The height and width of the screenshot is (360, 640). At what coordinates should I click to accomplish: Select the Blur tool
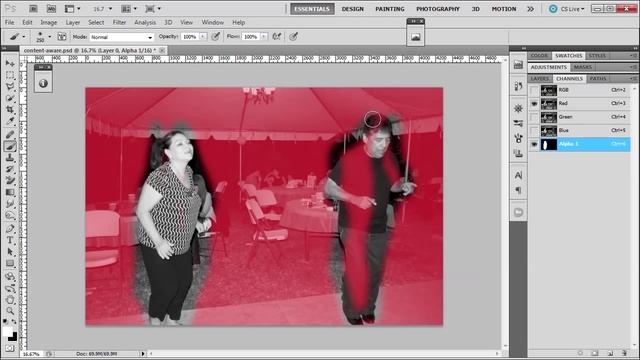[10, 203]
